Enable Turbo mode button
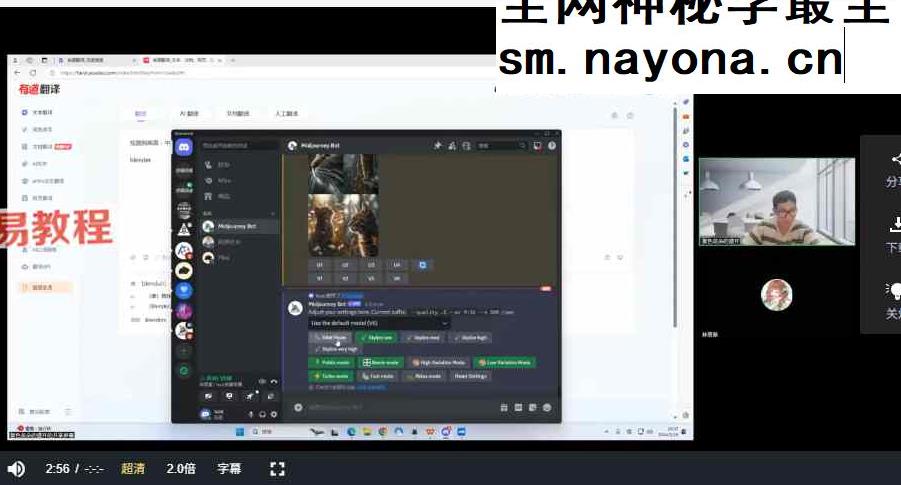Viewport: 901px width, 485px height. pos(331,376)
